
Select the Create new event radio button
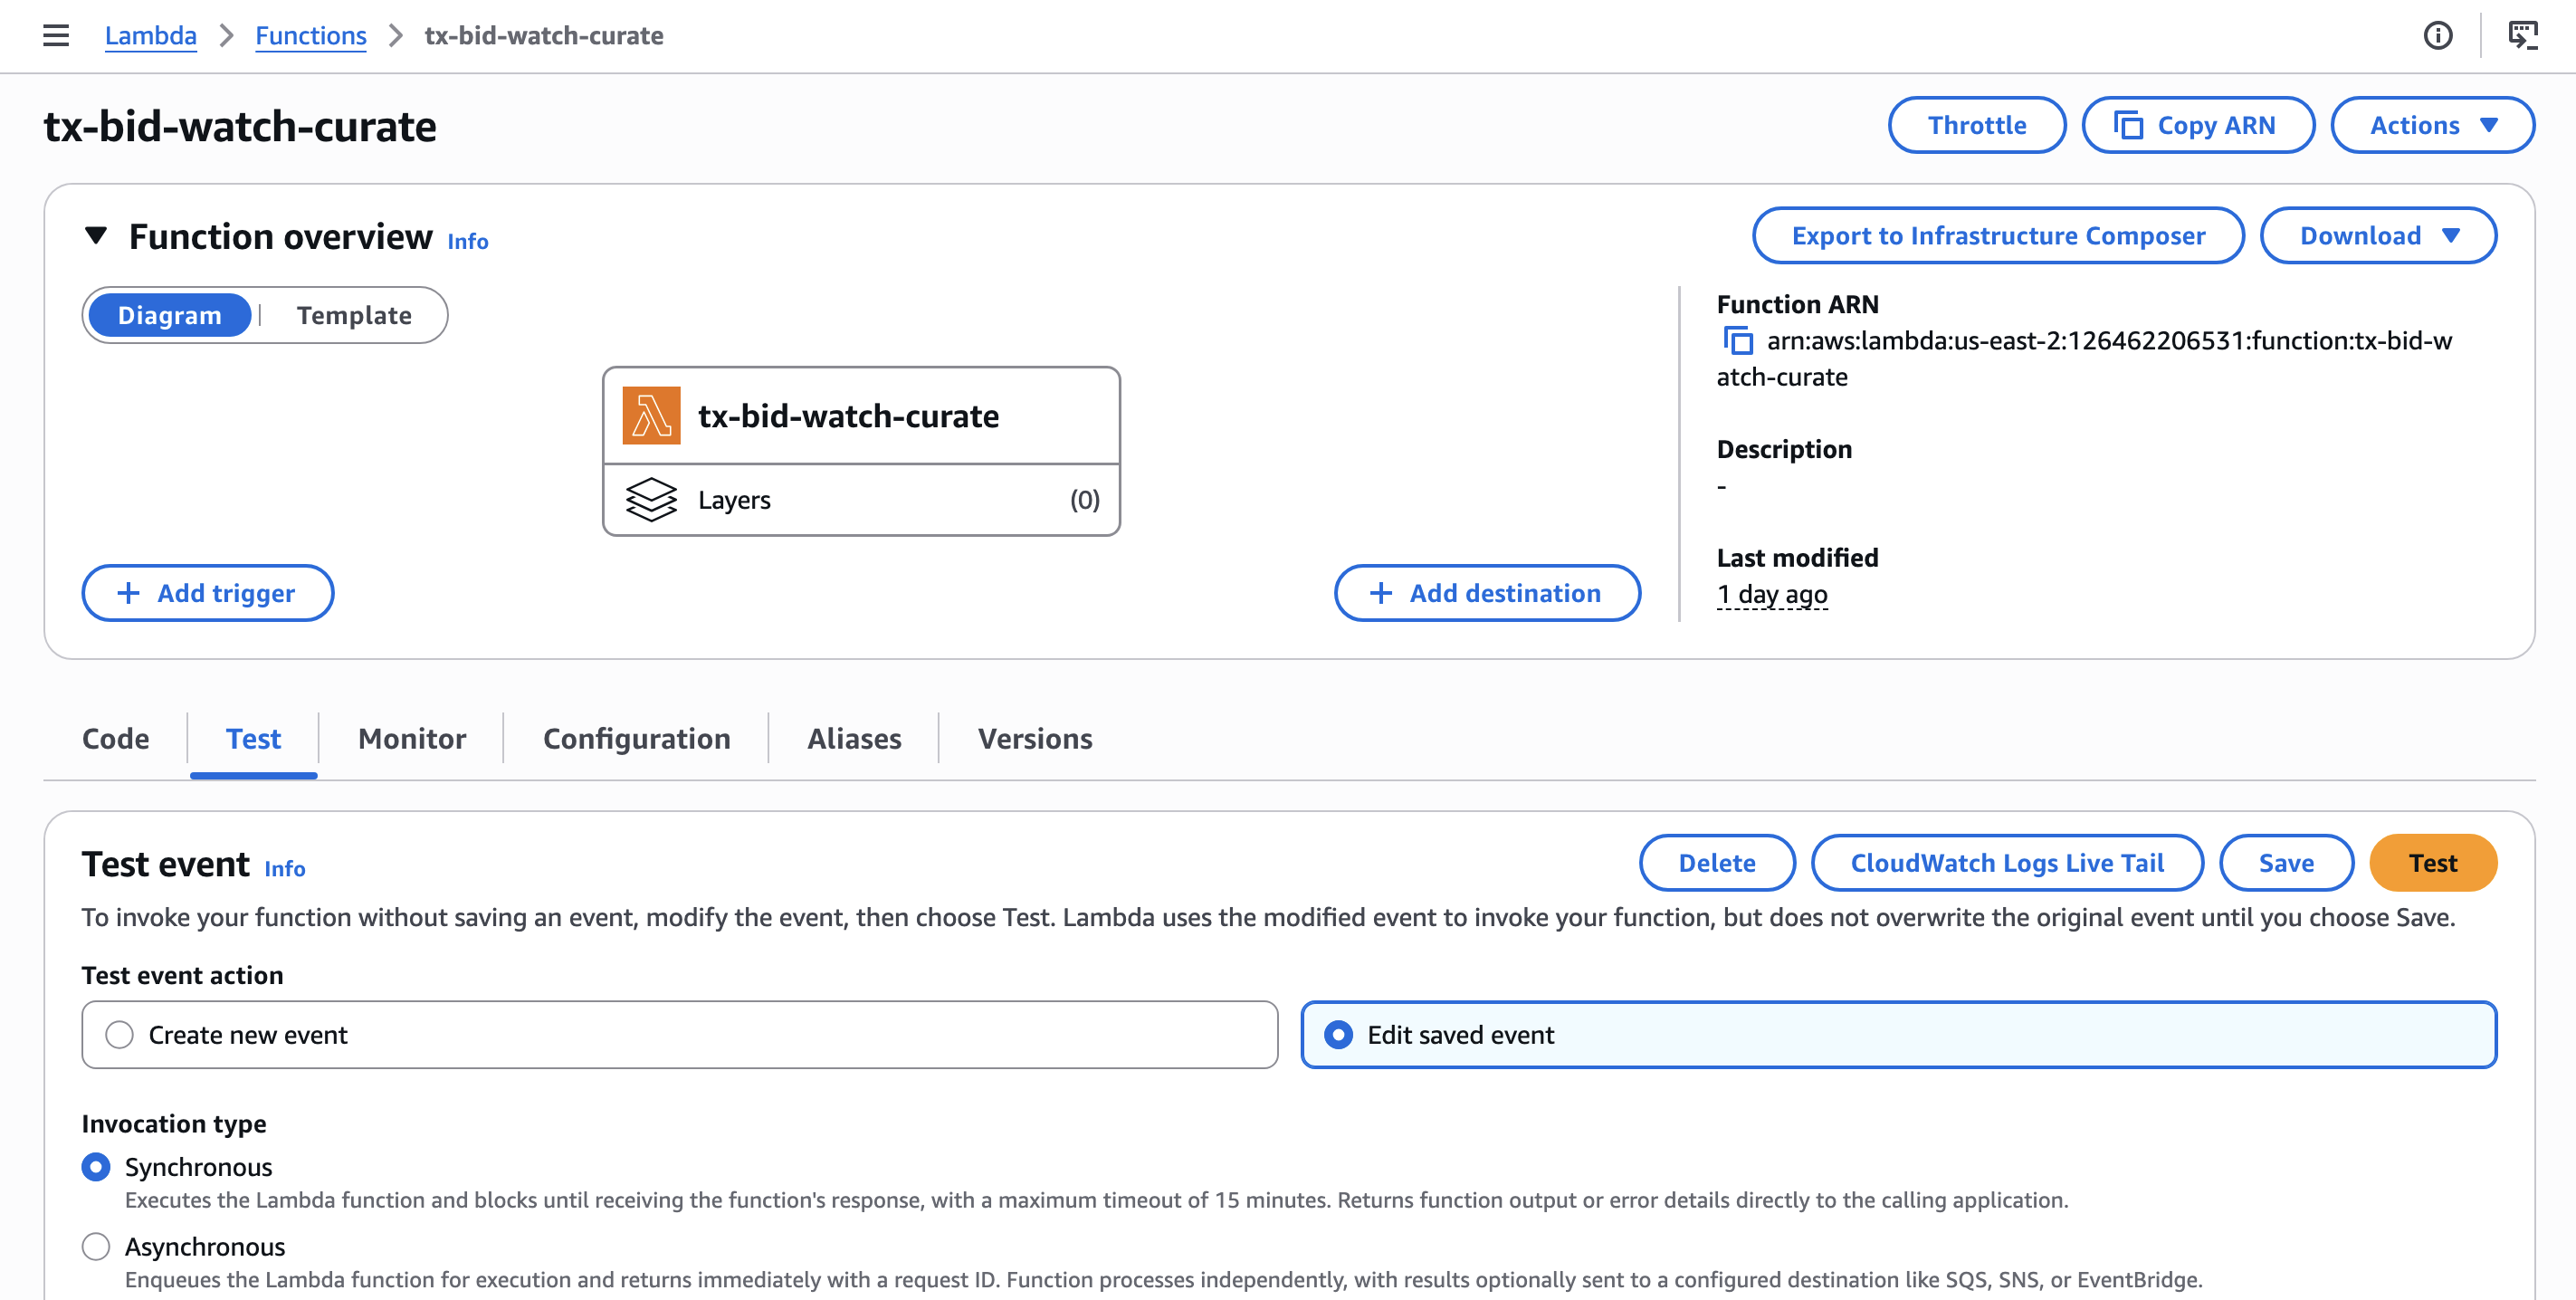pos(120,1035)
